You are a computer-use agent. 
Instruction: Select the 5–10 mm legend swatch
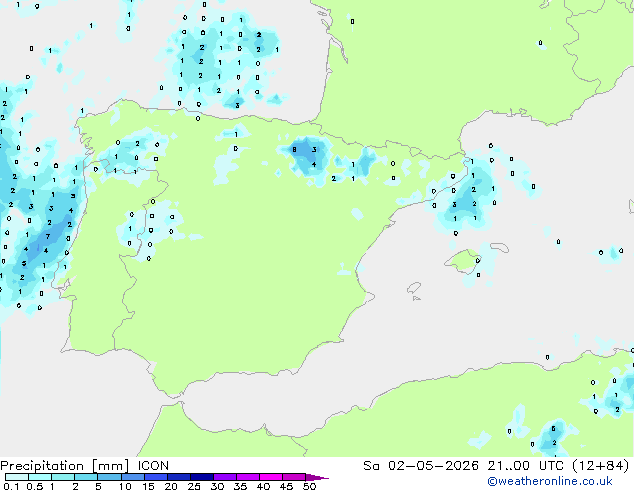point(109,477)
